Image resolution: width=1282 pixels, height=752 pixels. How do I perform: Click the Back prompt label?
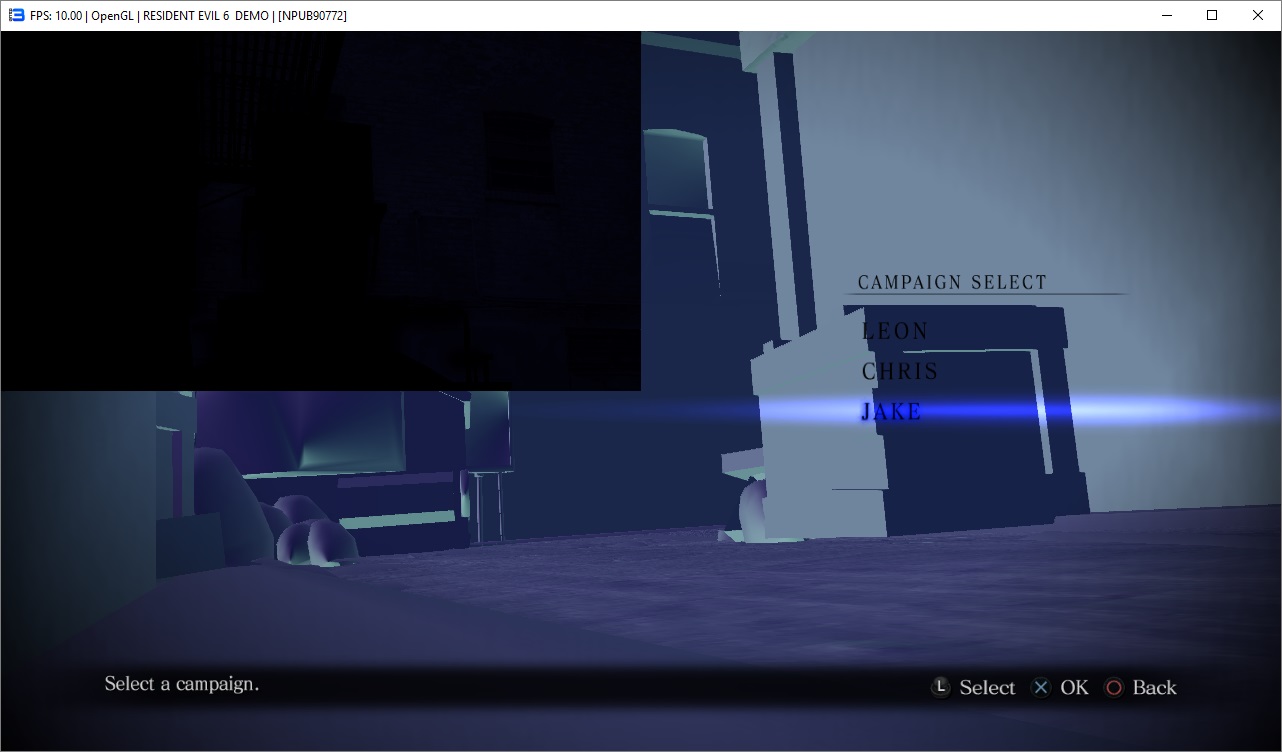click(1155, 687)
